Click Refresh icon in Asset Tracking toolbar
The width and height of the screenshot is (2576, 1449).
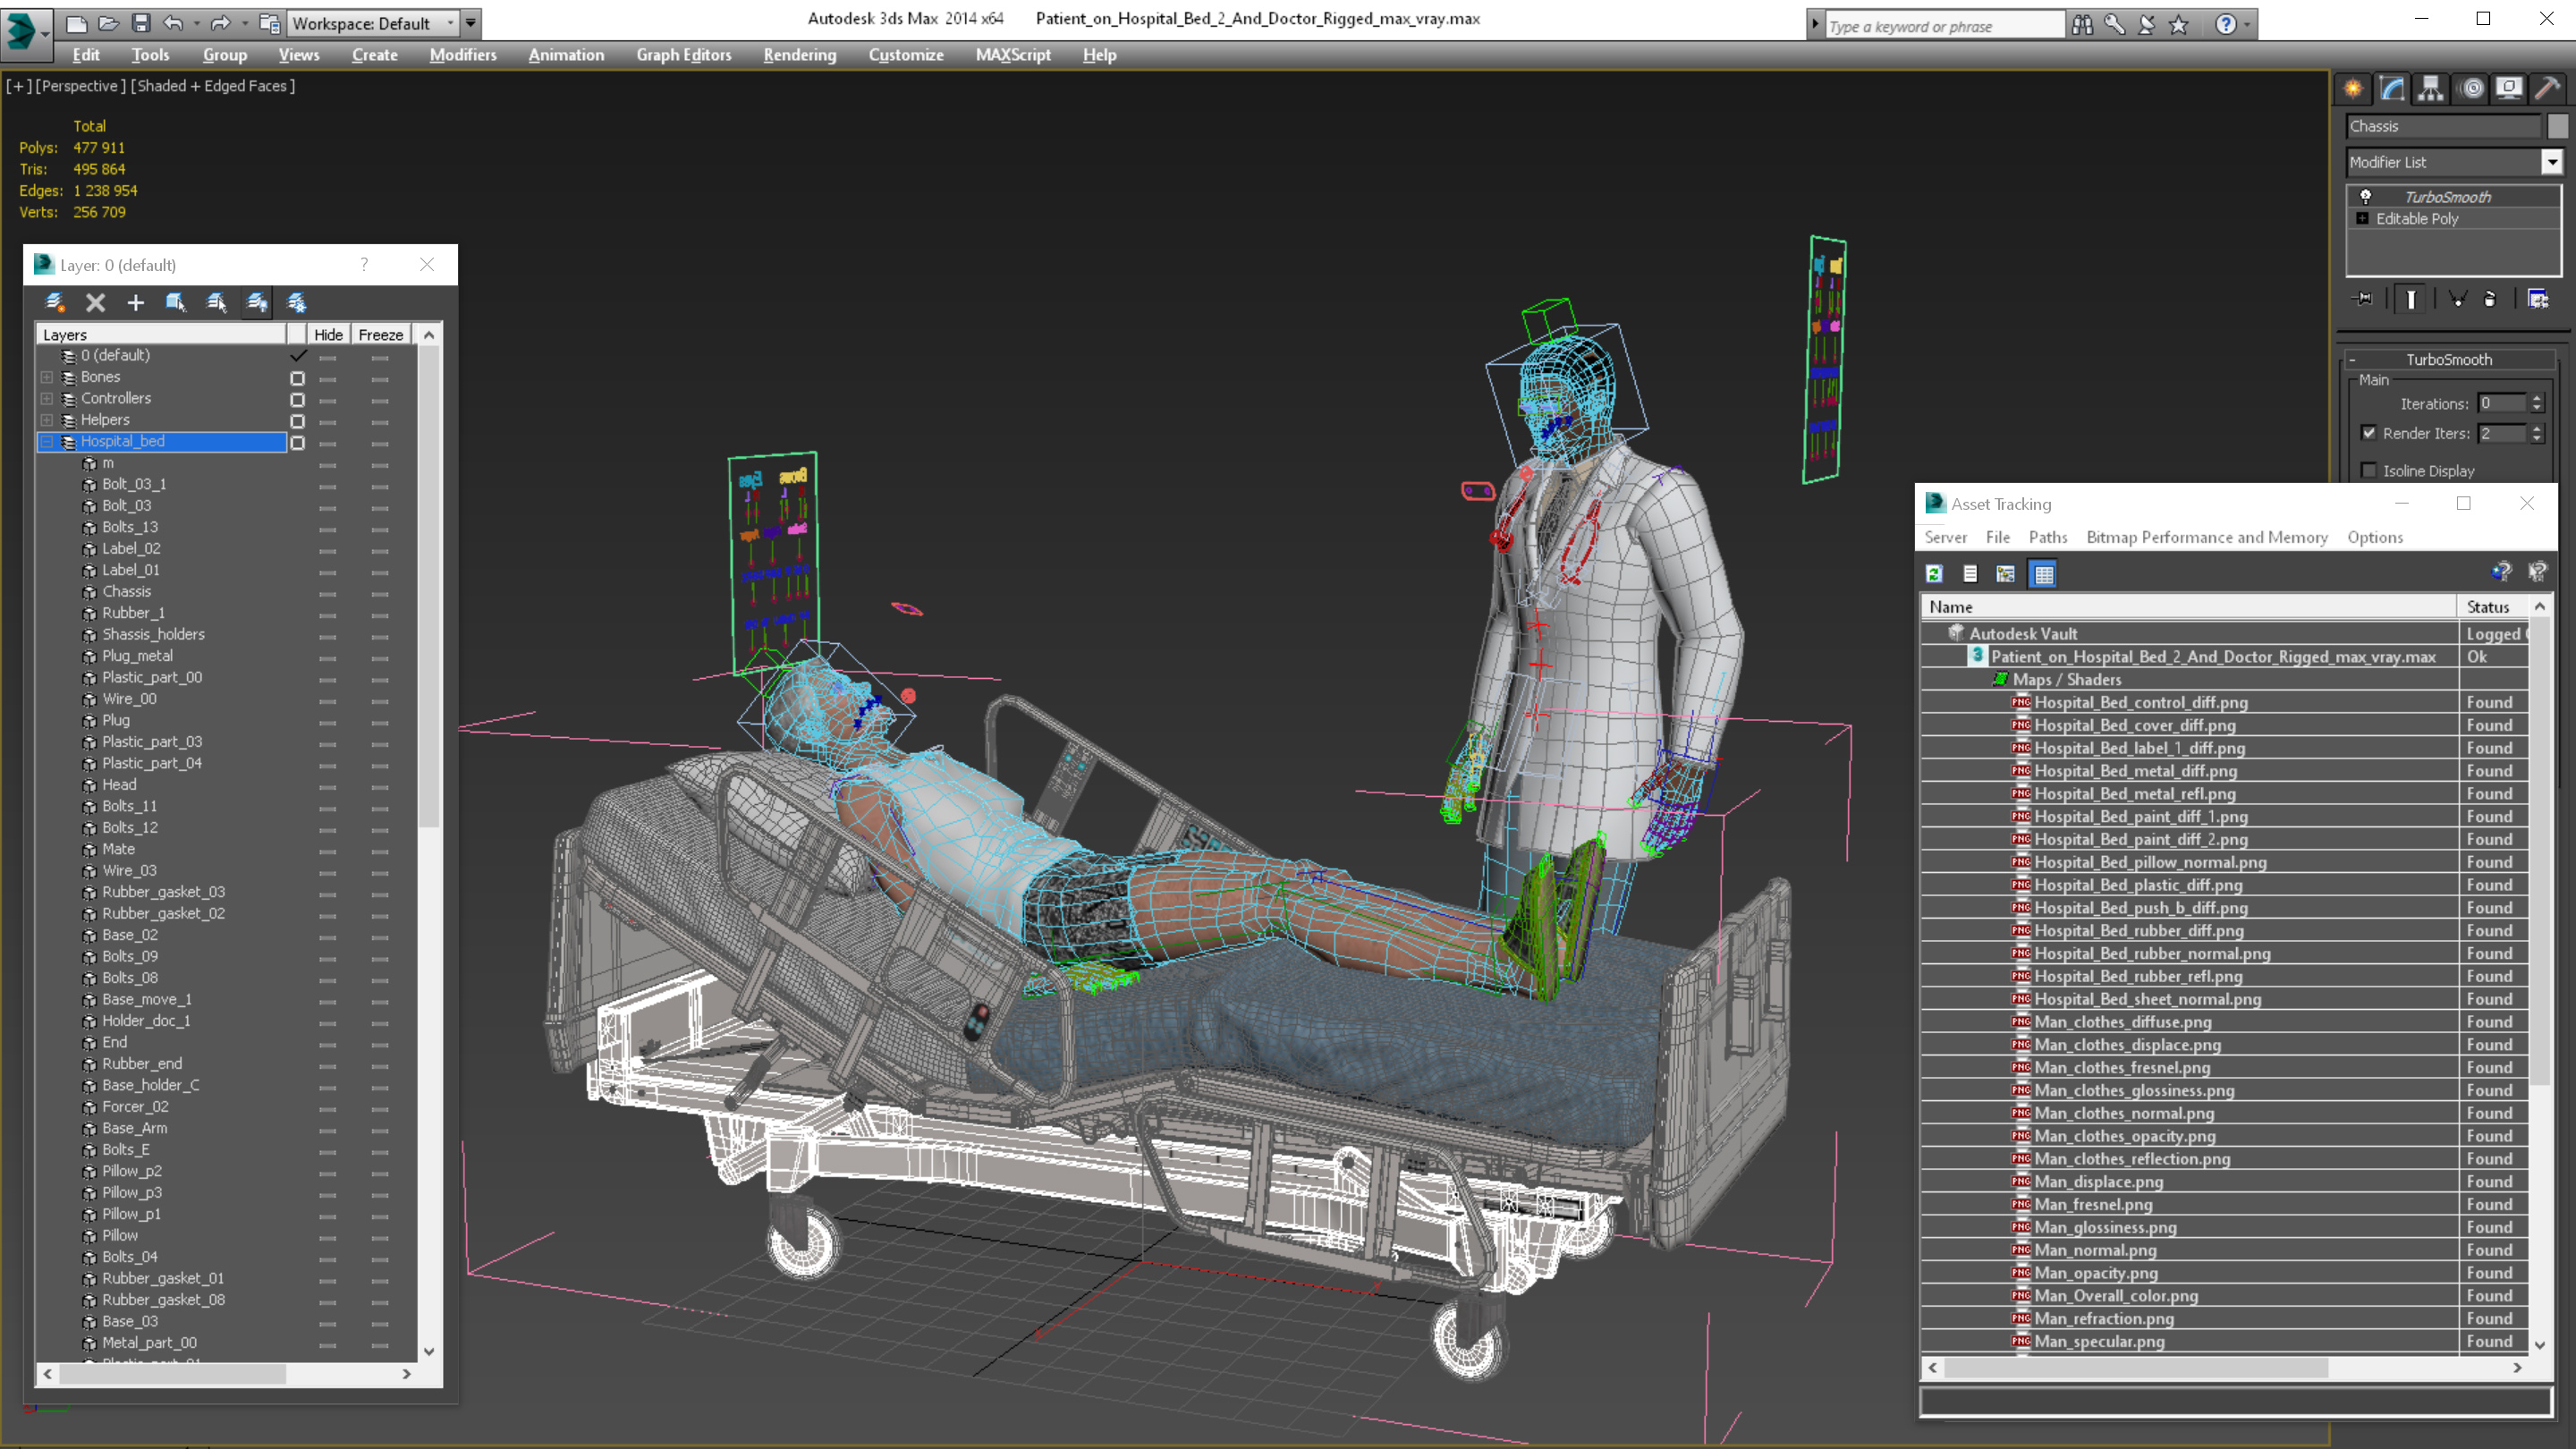(x=1934, y=573)
